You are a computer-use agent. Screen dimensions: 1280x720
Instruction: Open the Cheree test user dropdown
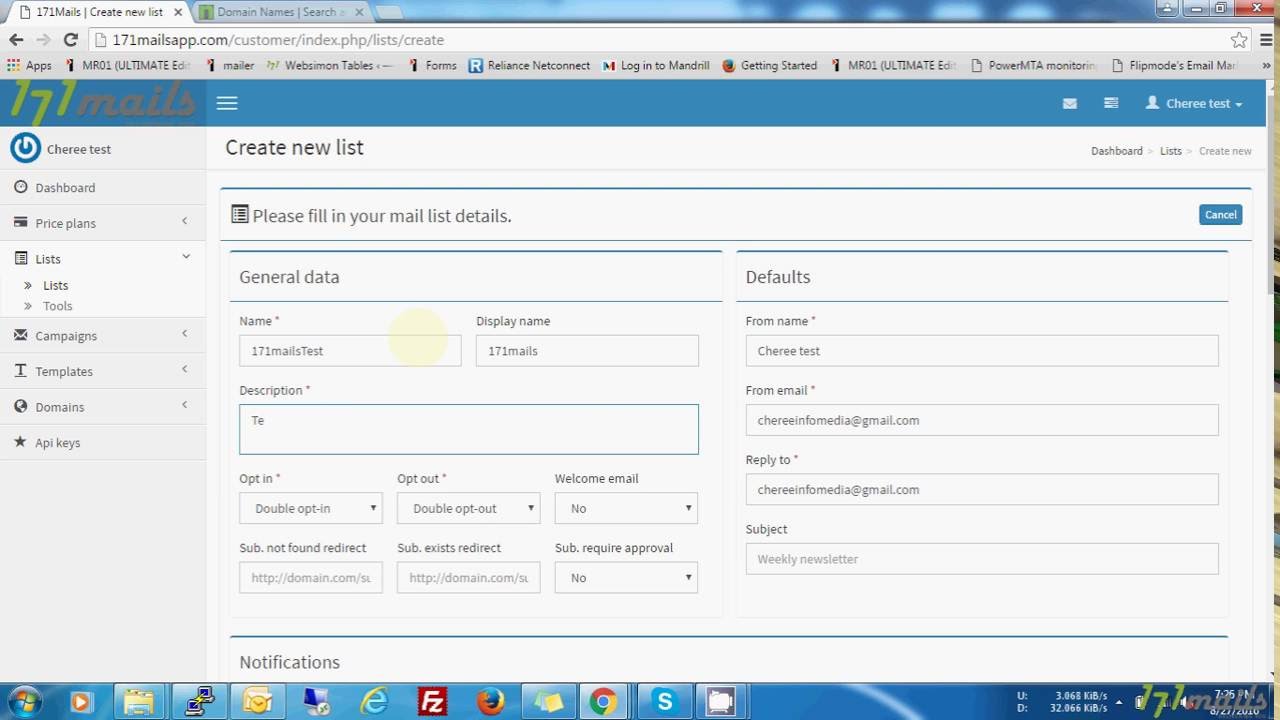1194,103
